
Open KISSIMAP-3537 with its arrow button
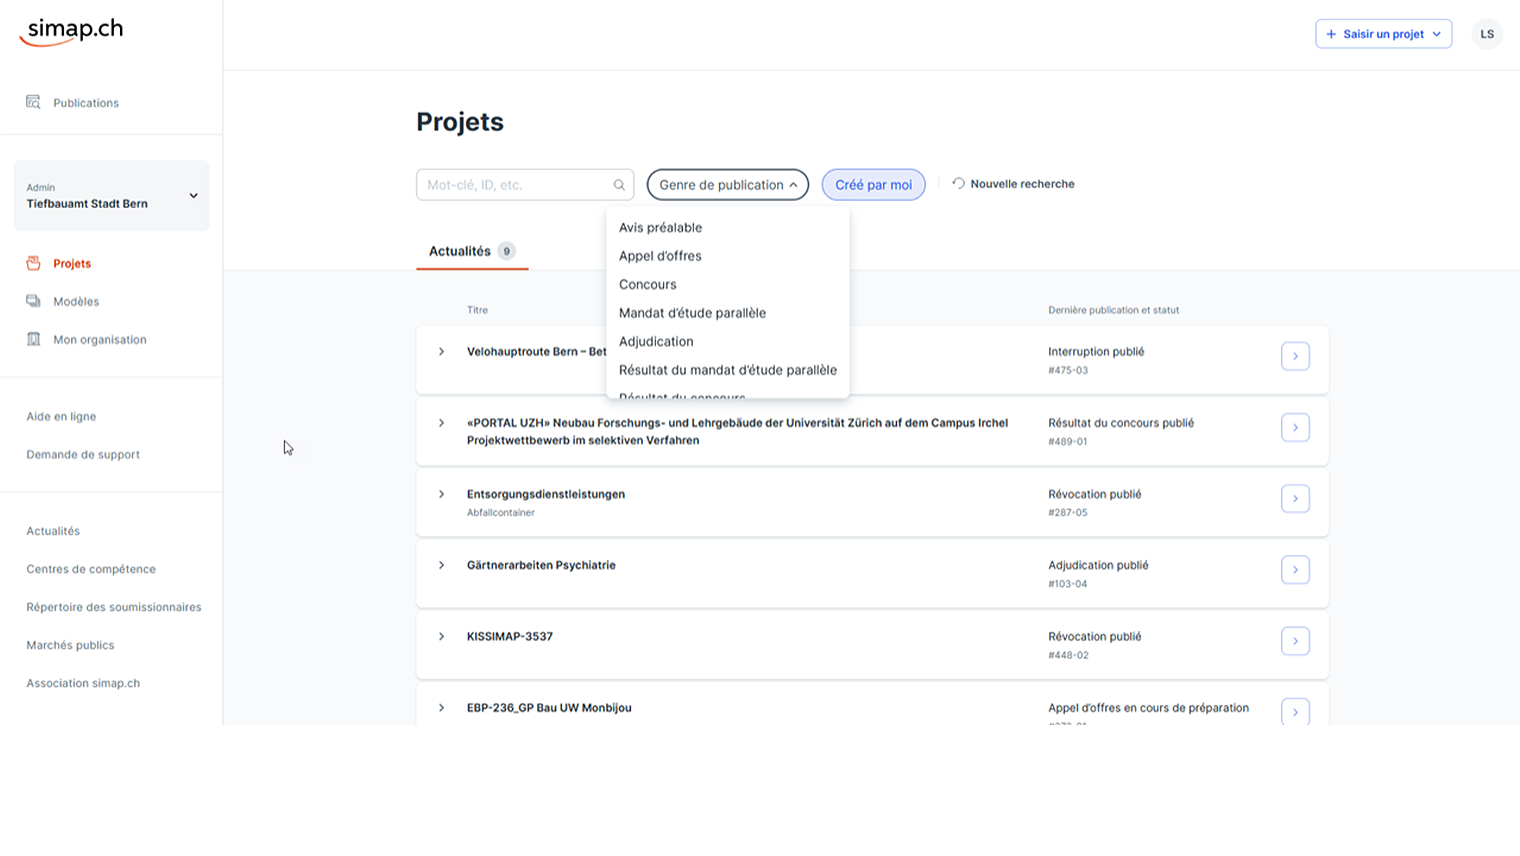coord(1295,641)
